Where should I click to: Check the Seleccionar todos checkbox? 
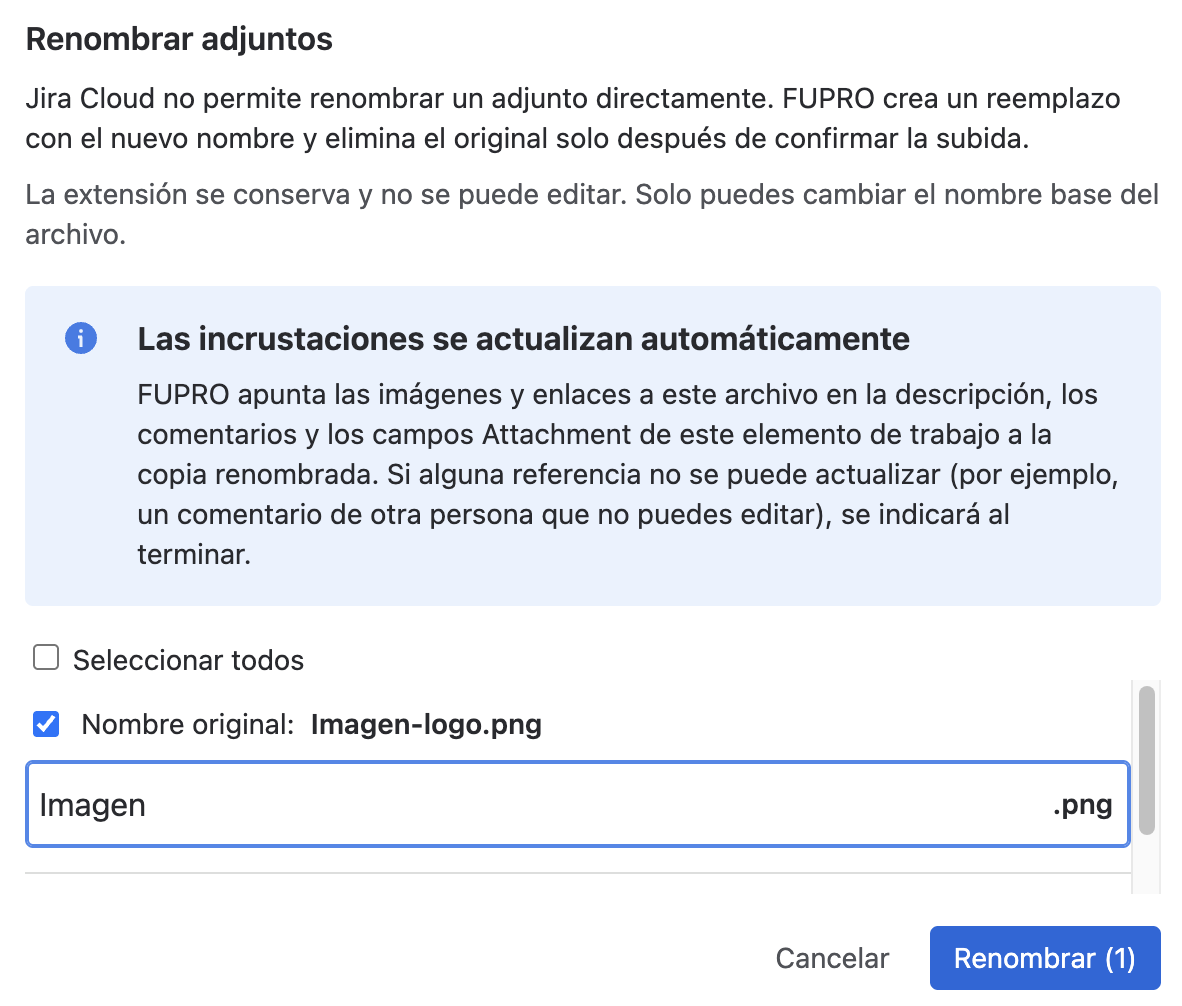pos(46,657)
